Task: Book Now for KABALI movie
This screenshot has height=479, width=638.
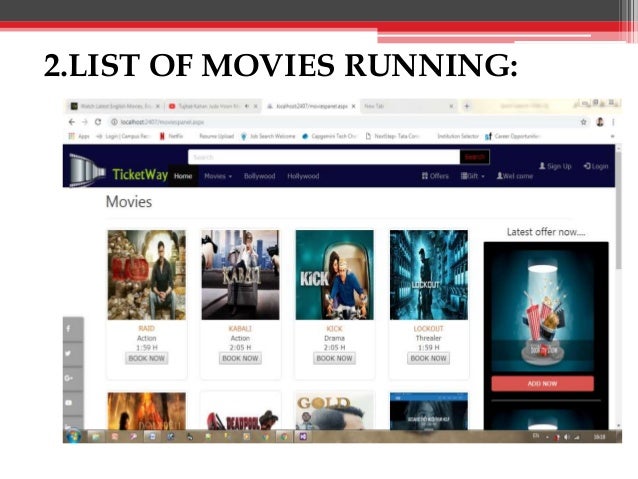Action: tap(240, 358)
